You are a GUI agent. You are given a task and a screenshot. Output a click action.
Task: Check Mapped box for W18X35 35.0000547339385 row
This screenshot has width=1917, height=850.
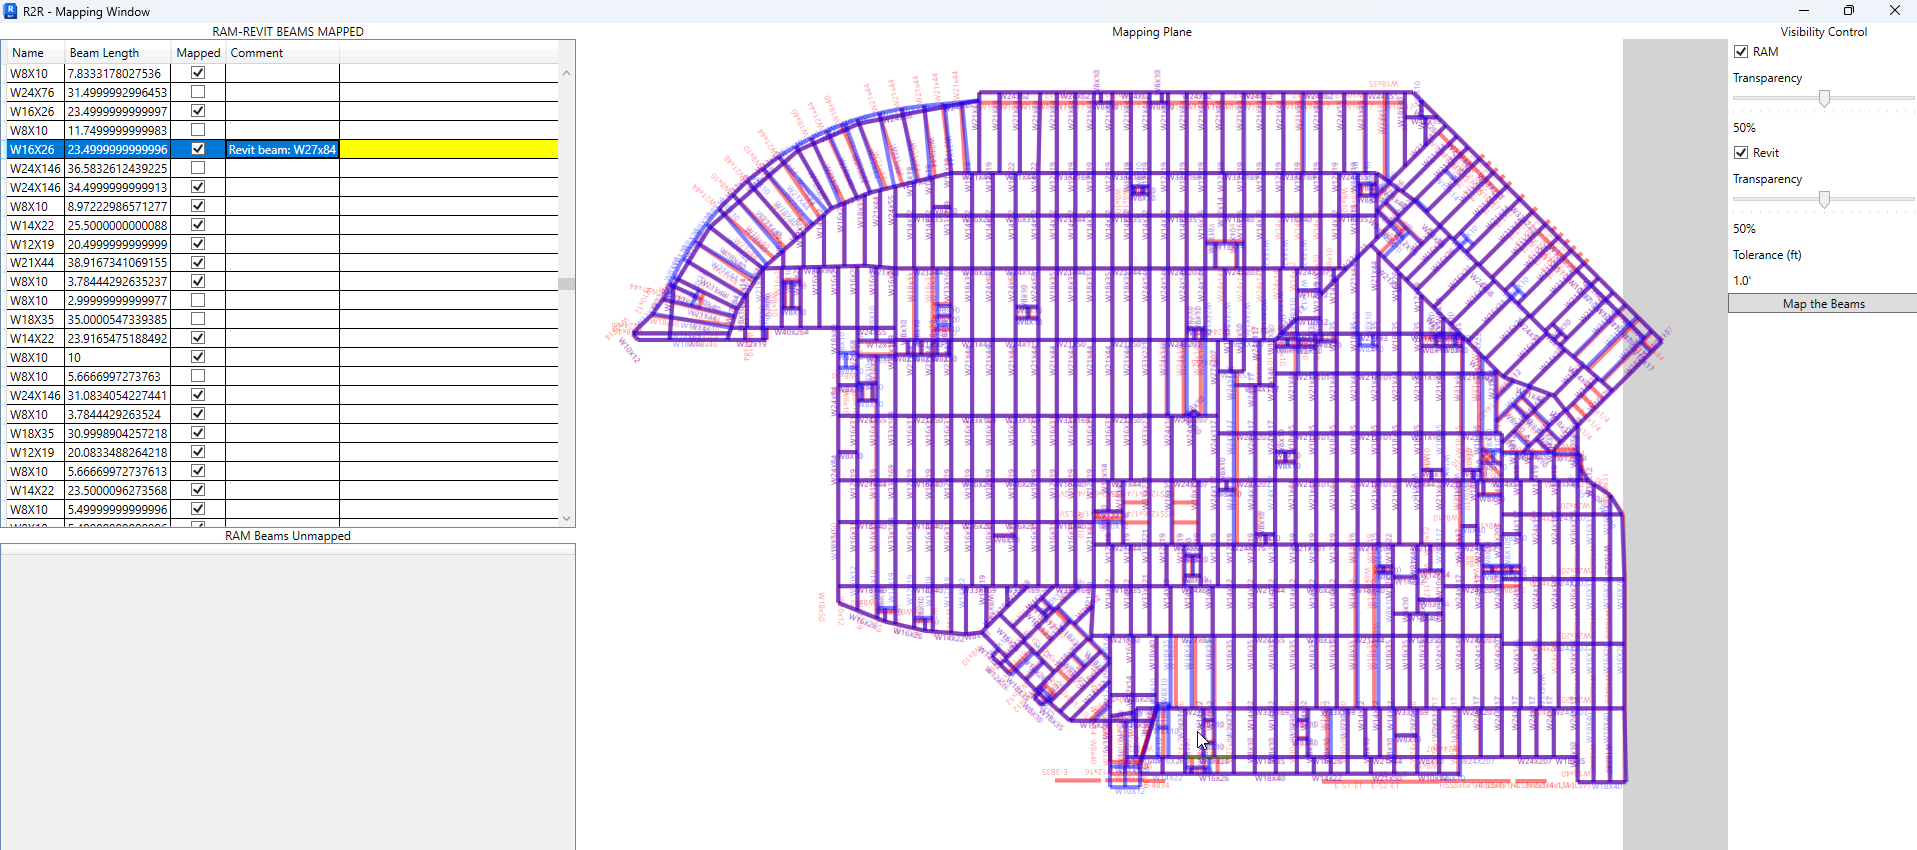click(x=198, y=319)
